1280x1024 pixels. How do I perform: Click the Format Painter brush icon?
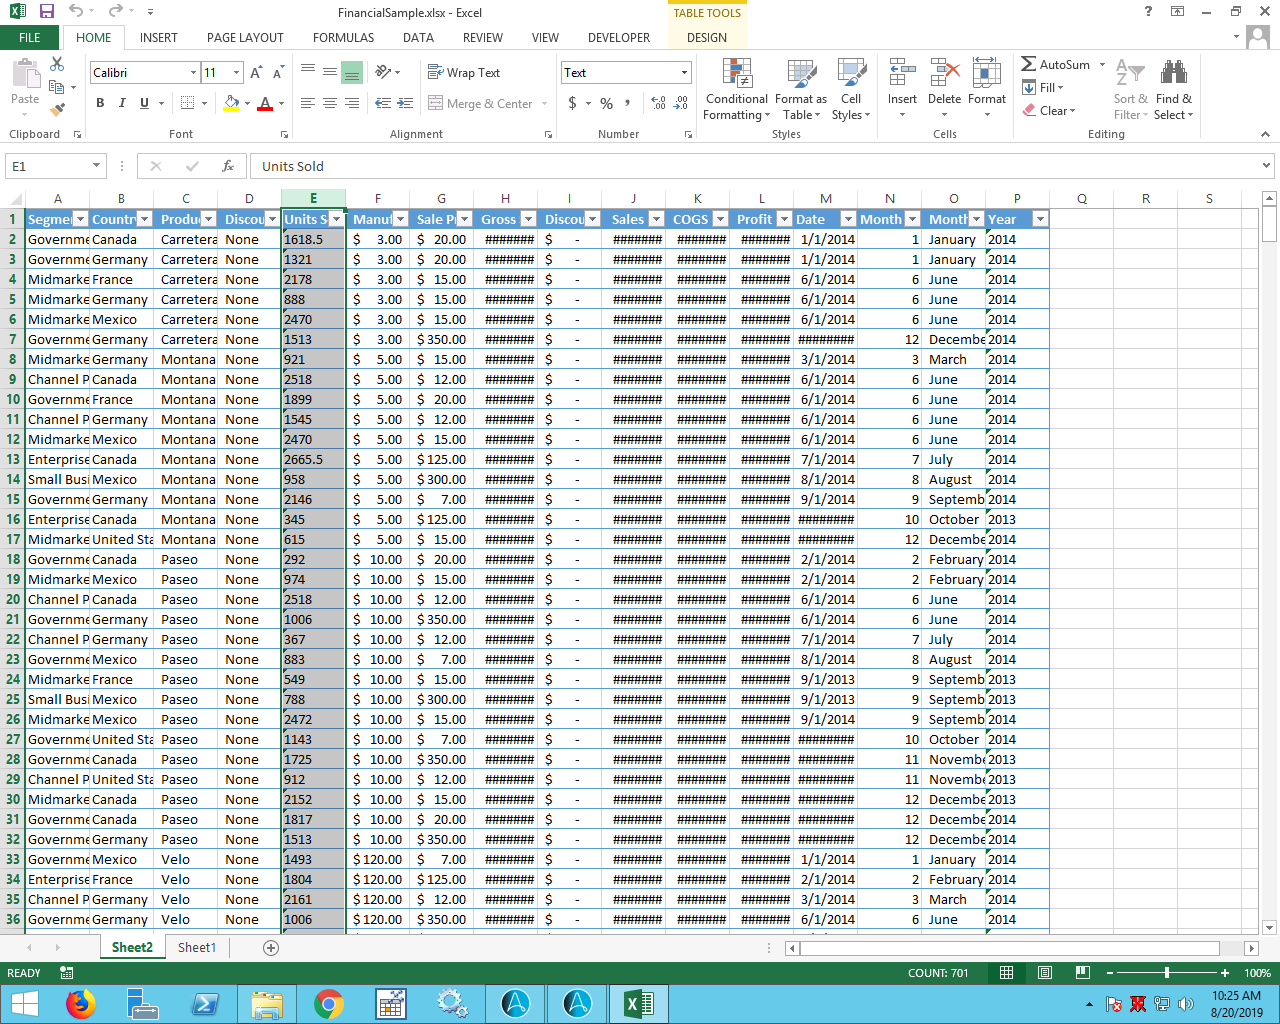(x=57, y=109)
